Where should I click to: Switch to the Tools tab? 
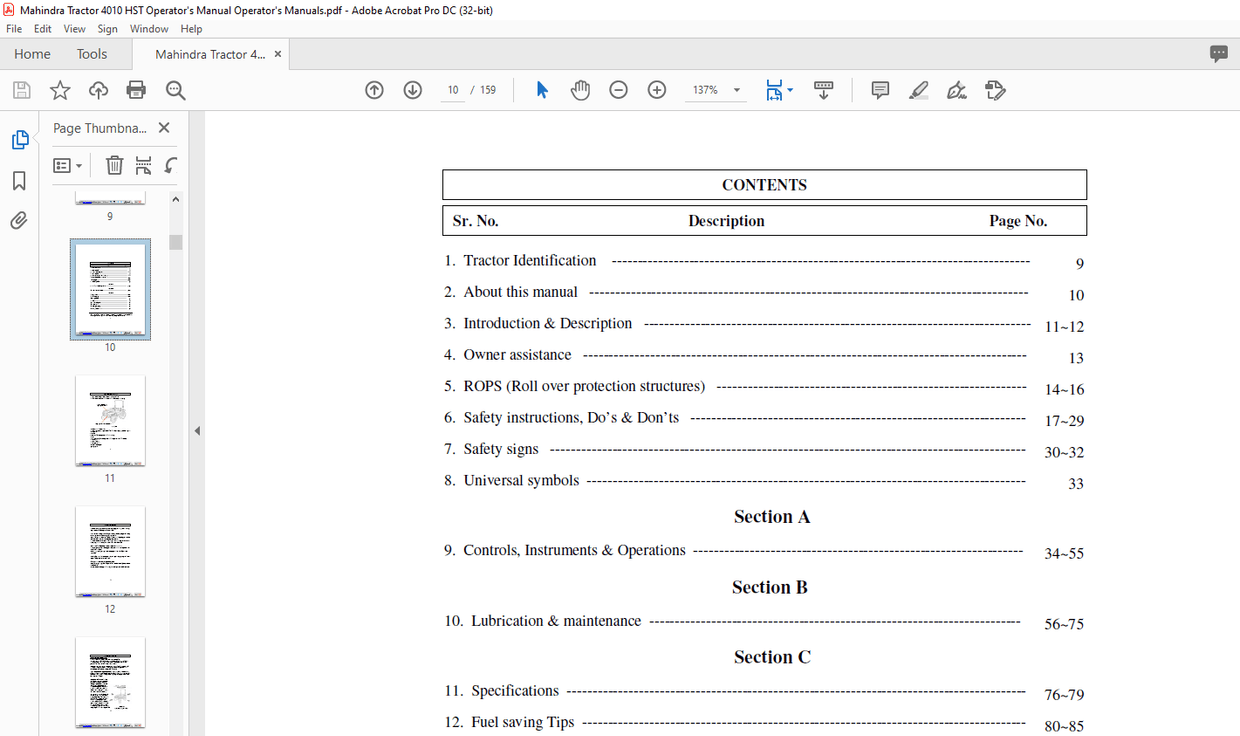coord(92,54)
